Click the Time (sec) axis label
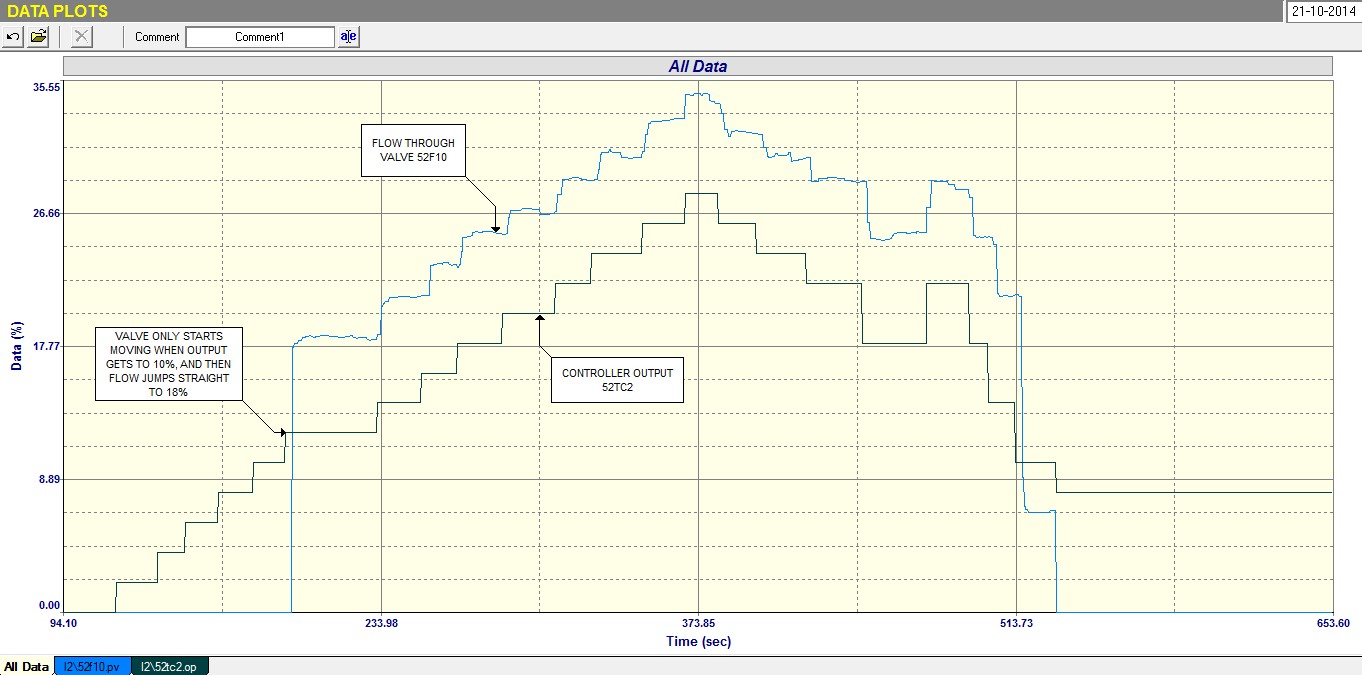Screen dimensions: 1362x675 [698, 641]
